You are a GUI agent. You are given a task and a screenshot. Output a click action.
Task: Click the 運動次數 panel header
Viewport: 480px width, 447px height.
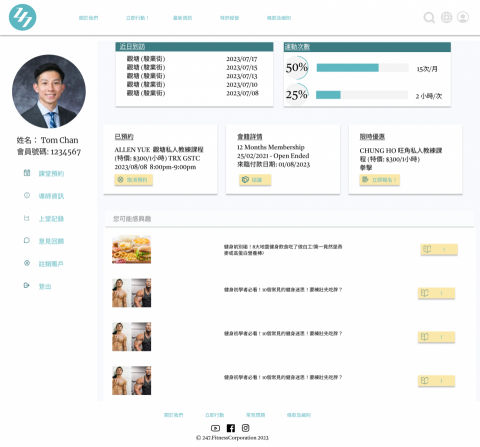click(x=367, y=47)
